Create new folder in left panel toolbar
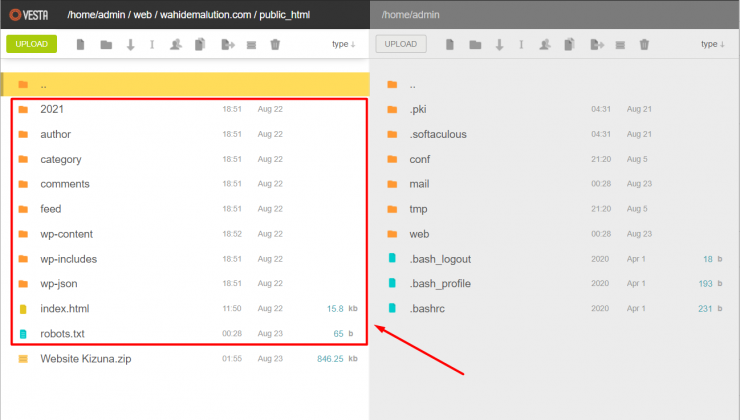740x420 pixels. [x=106, y=45]
